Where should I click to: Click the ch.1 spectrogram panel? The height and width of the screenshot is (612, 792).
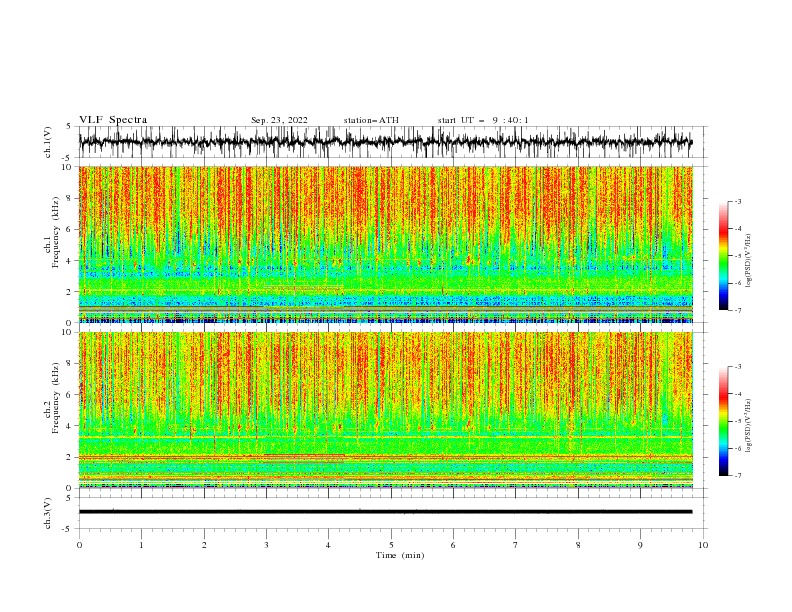(x=386, y=244)
